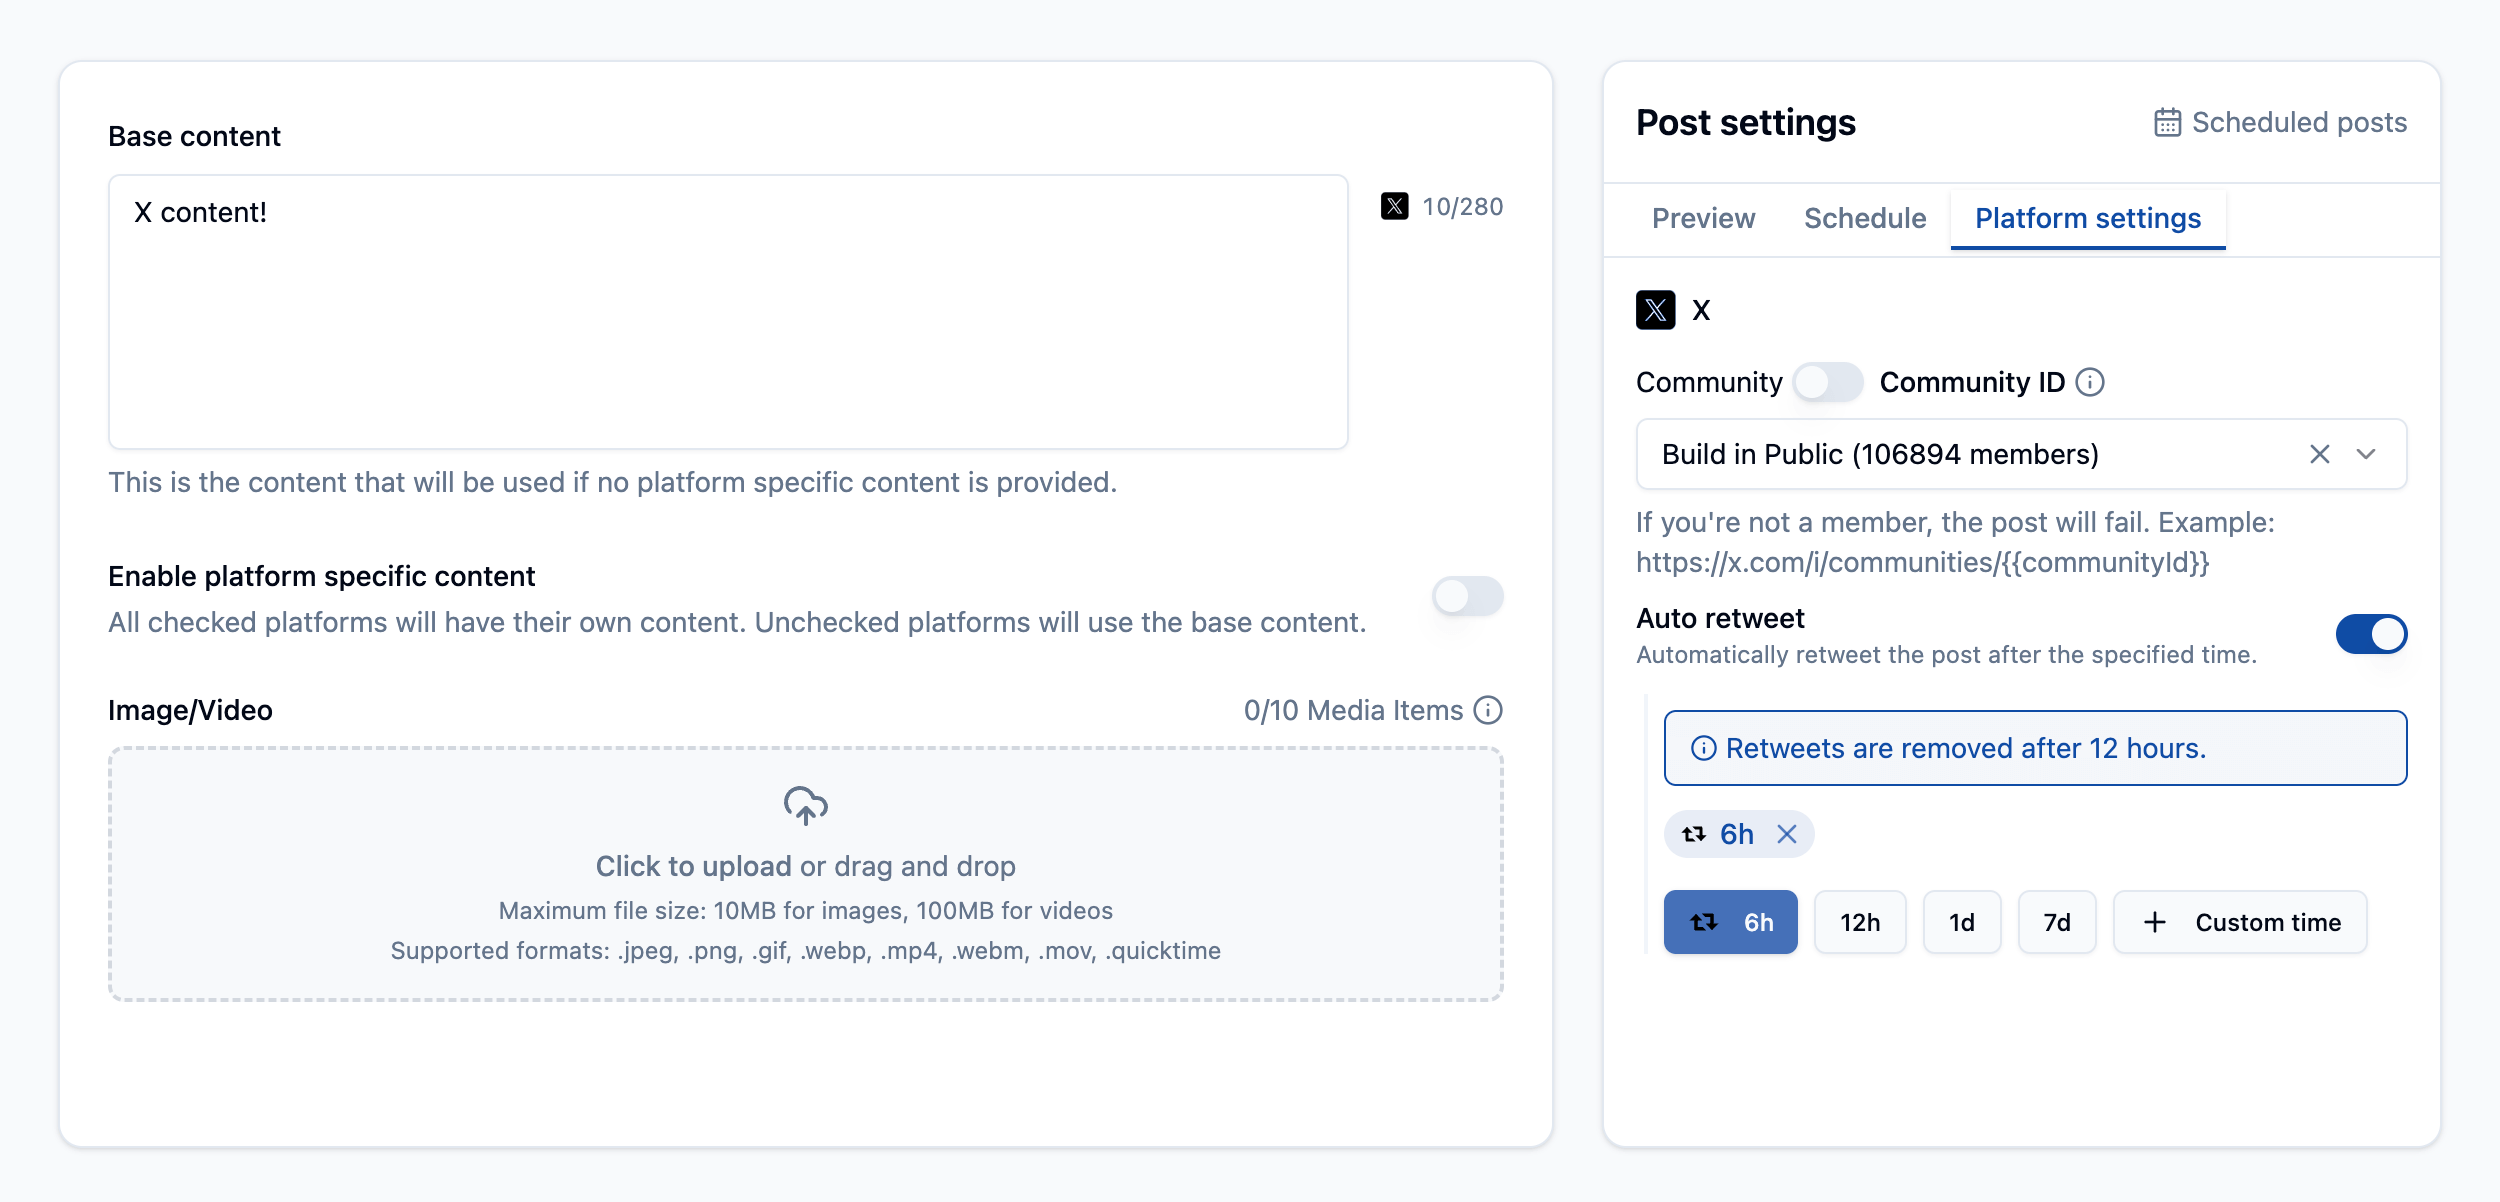Choose the 12h retweet interval

(1860, 922)
